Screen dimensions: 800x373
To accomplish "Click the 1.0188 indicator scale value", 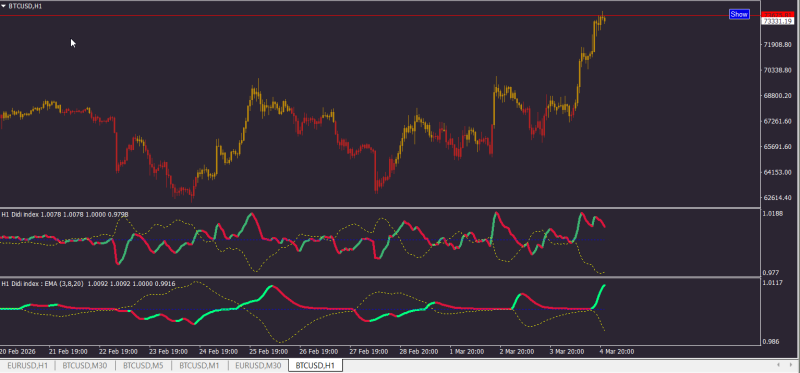I will [772, 214].
